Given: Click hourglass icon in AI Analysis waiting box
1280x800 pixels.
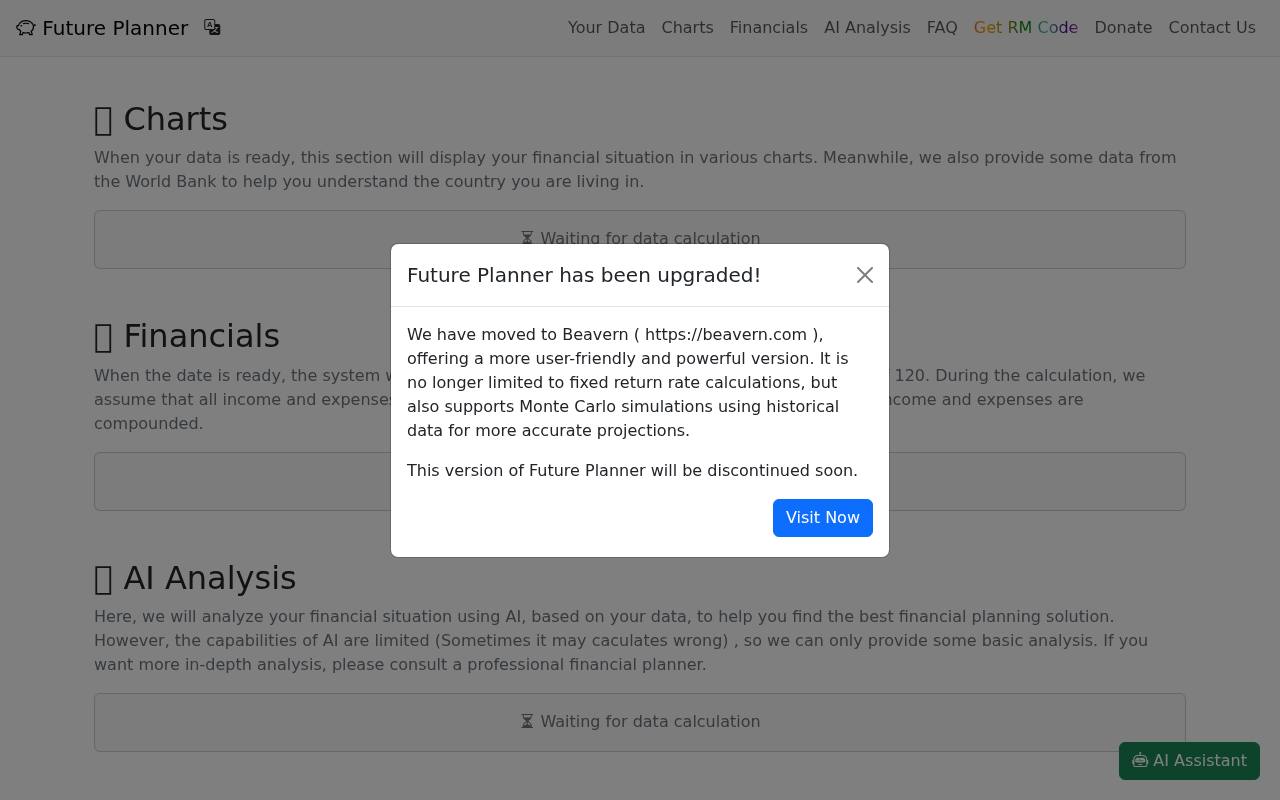Looking at the screenshot, I should click(527, 722).
